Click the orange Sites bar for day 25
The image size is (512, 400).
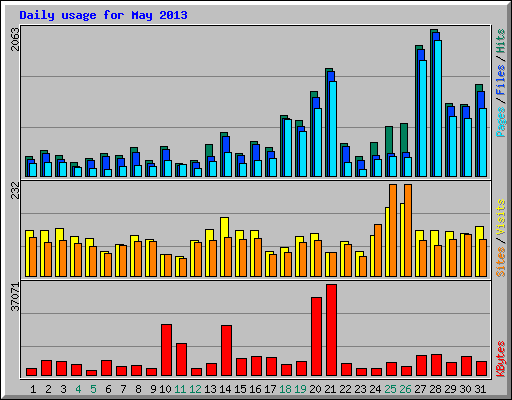point(393,230)
